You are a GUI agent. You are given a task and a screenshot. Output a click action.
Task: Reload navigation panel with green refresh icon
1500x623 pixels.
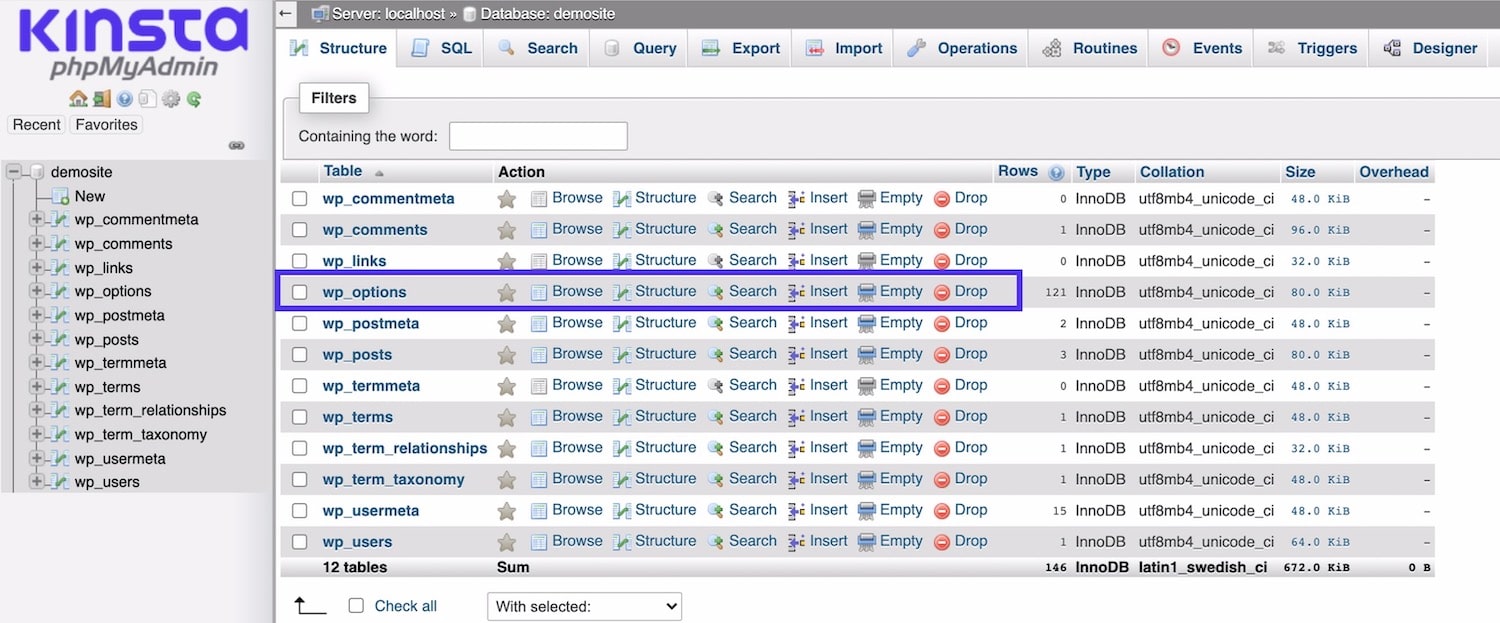(194, 99)
